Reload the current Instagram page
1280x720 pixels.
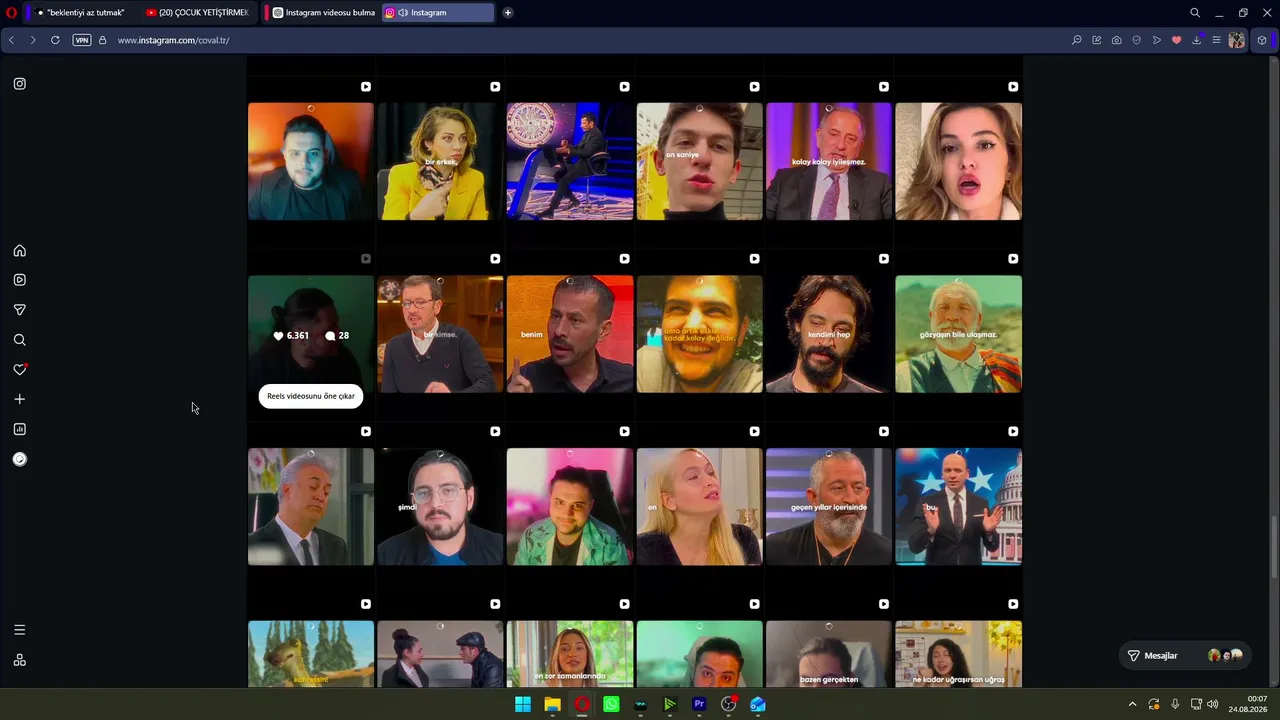[55, 40]
